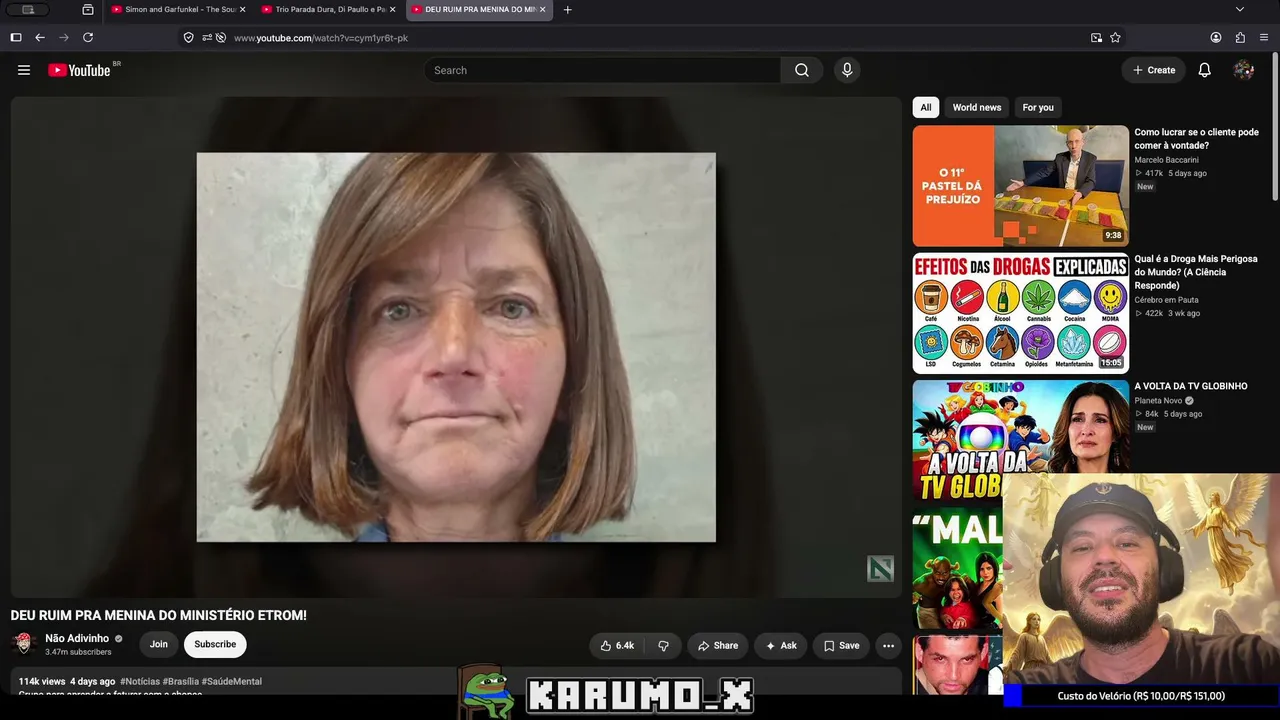The width and height of the screenshot is (1280, 720).
Task: Close the Trio Parada Dura tab
Action: point(392,10)
